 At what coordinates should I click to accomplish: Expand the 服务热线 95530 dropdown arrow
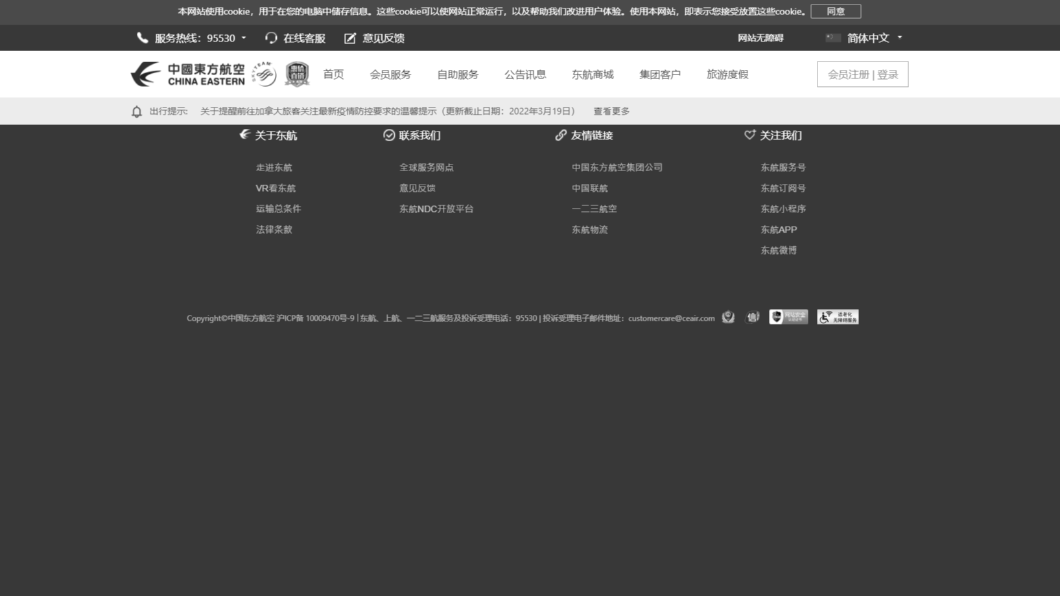pyautogui.click(x=244, y=39)
